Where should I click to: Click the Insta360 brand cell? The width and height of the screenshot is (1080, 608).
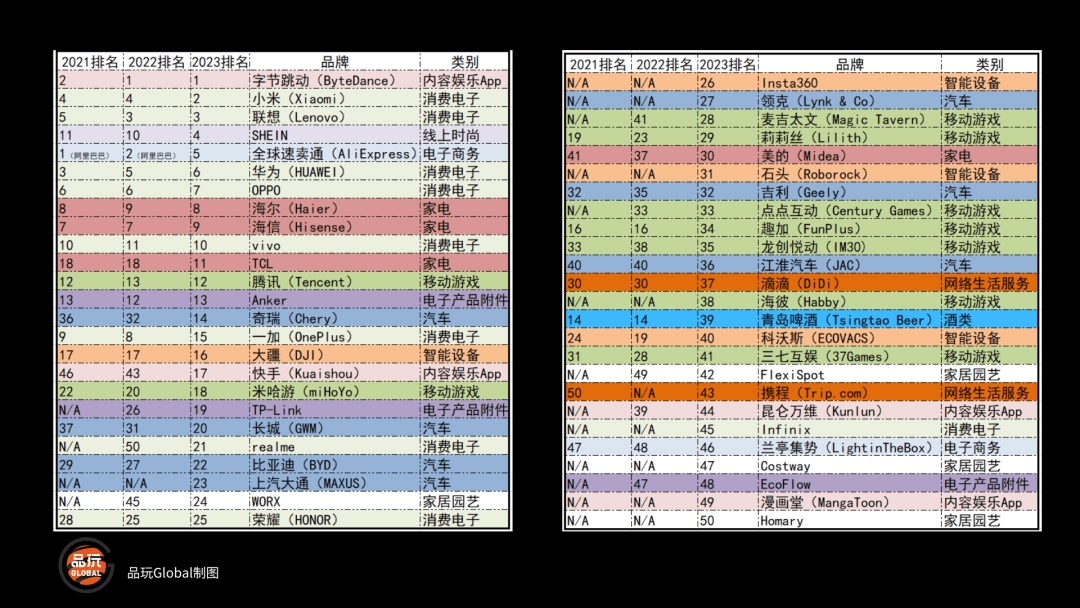[x=849, y=83]
